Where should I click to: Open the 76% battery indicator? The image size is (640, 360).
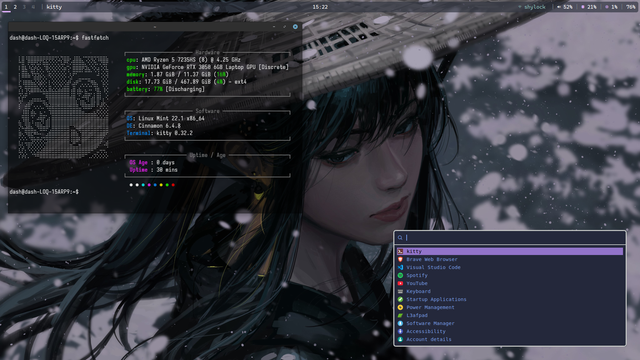pyautogui.click(x=631, y=7)
